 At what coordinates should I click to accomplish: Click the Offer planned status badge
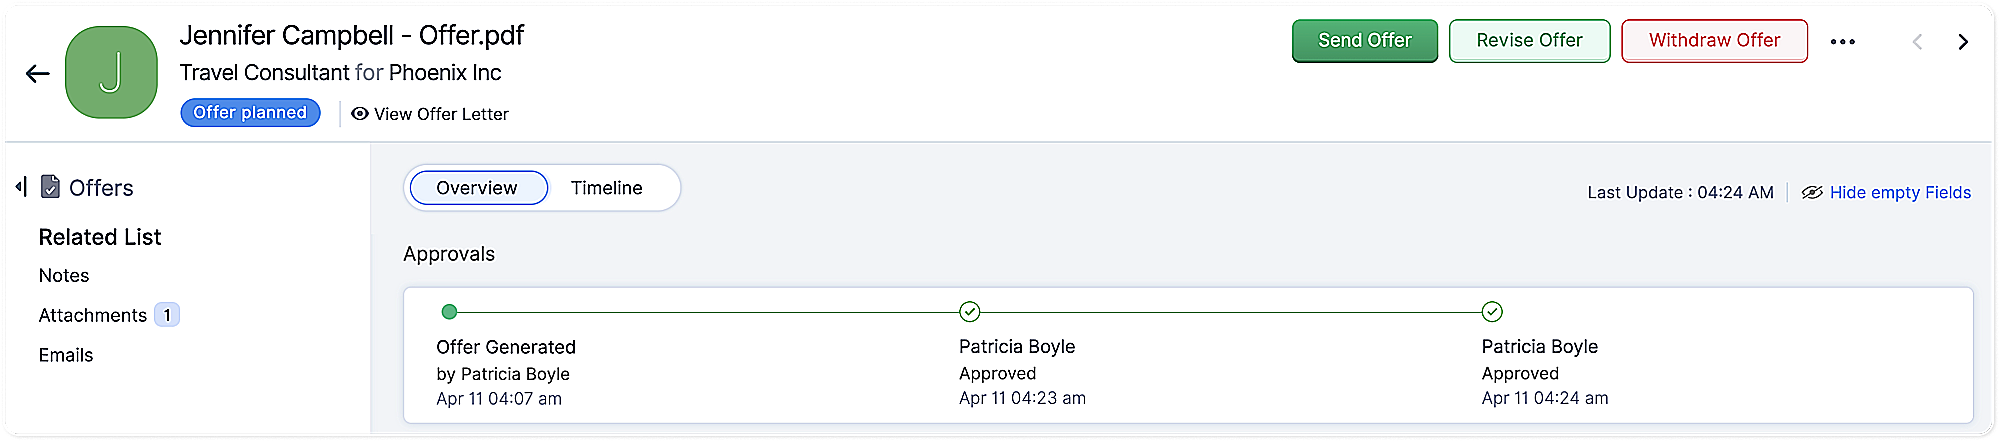pyautogui.click(x=250, y=113)
